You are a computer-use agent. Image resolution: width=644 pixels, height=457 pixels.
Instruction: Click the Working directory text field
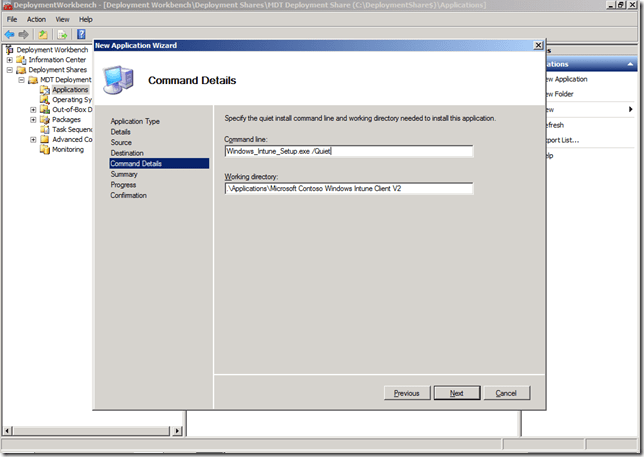click(x=348, y=188)
